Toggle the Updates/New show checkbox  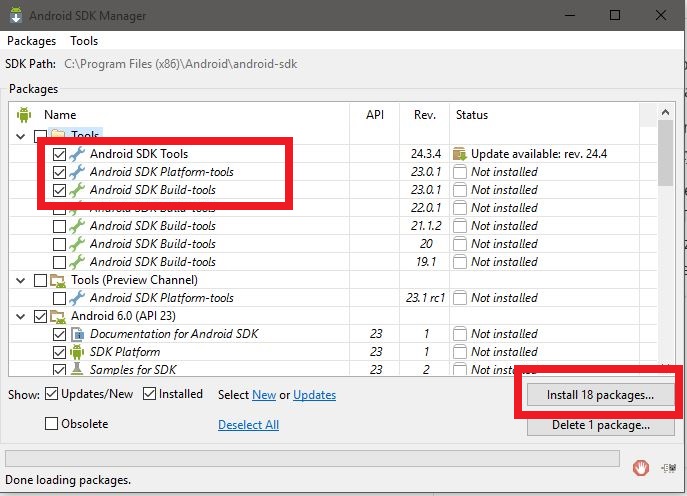pyautogui.click(x=51, y=394)
